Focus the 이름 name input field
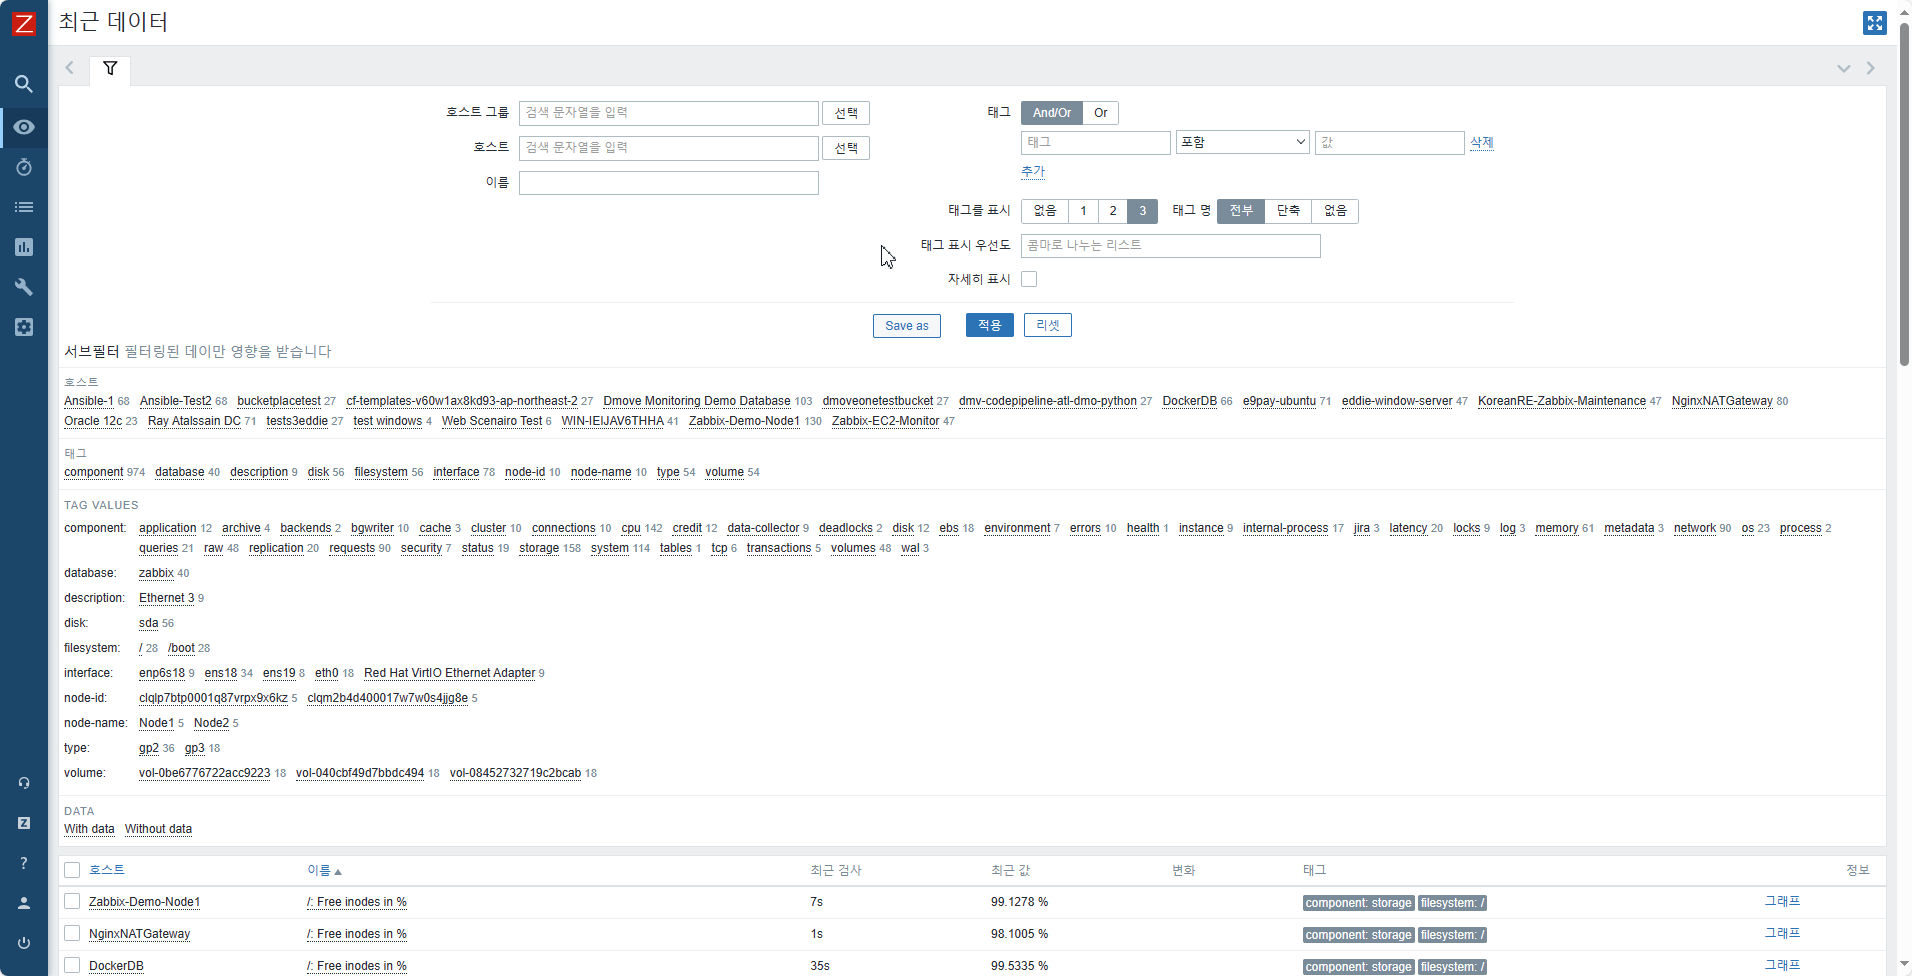 click(x=668, y=183)
